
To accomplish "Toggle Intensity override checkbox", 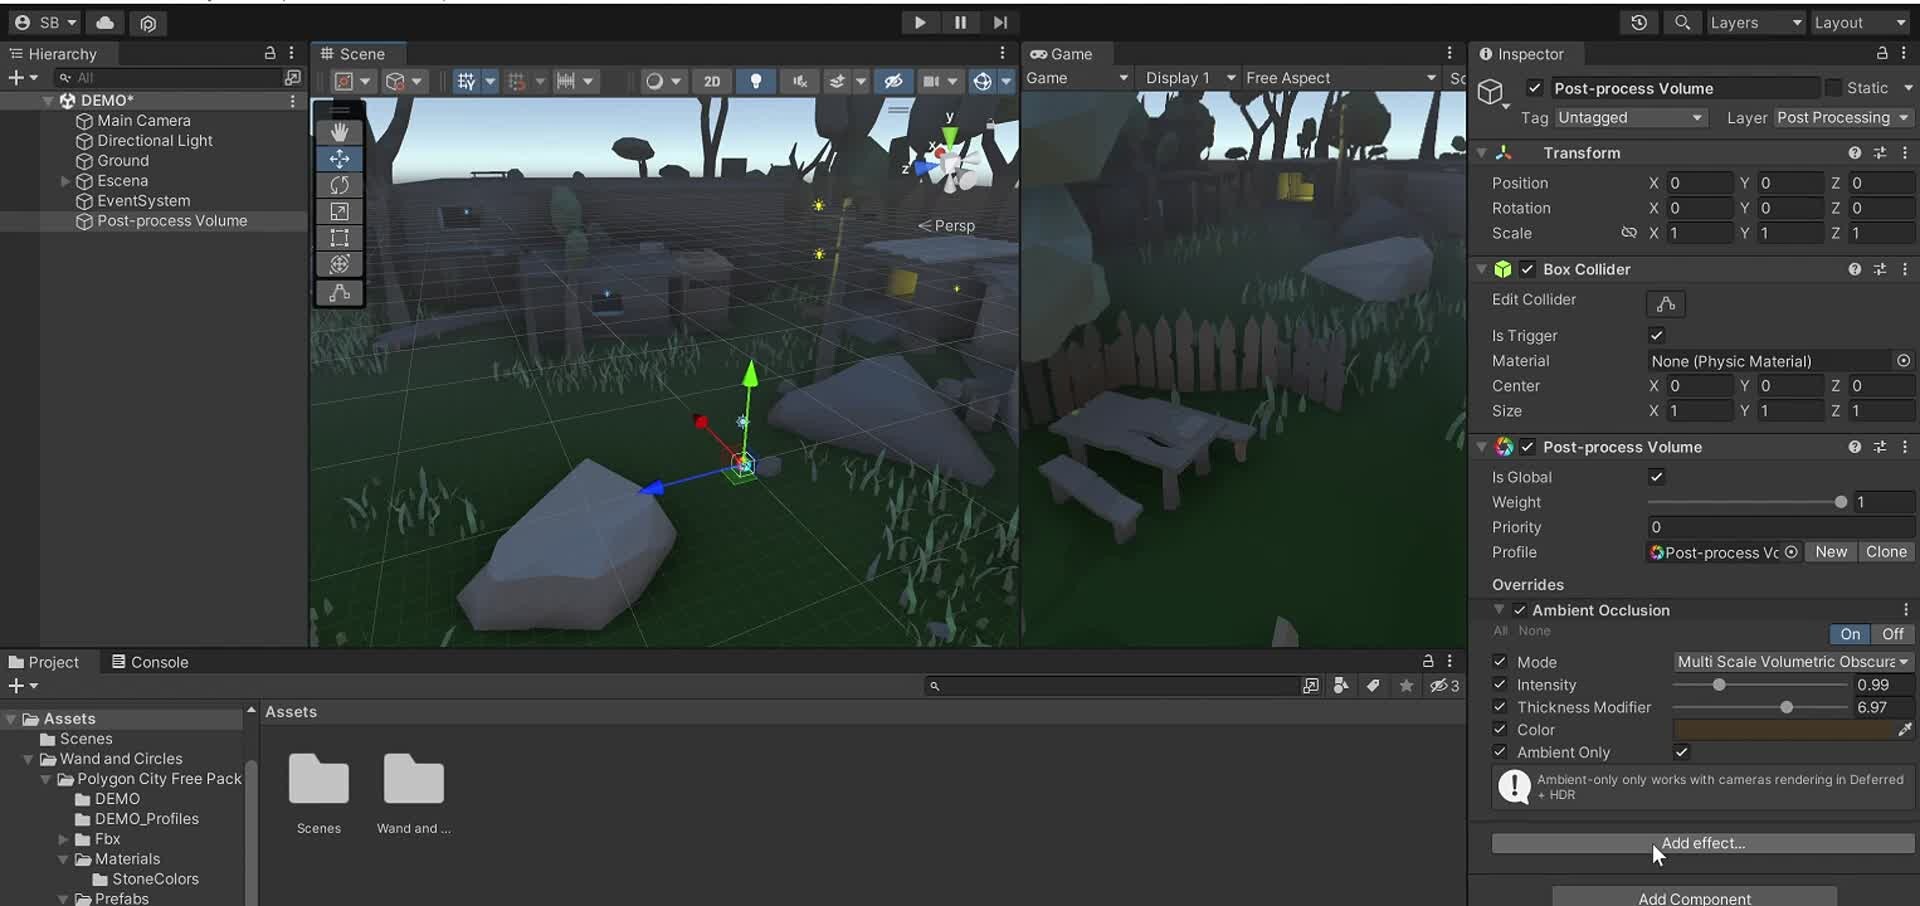I will tap(1500, 685).
